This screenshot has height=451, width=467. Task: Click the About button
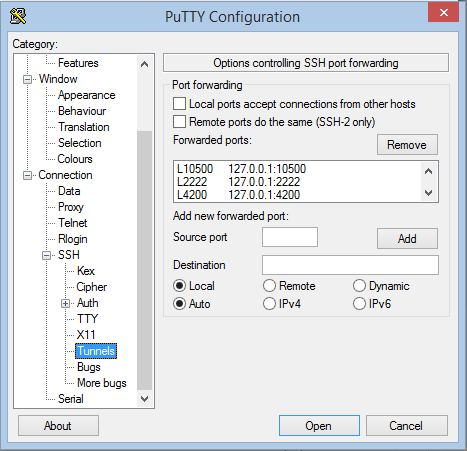[58, 426]
